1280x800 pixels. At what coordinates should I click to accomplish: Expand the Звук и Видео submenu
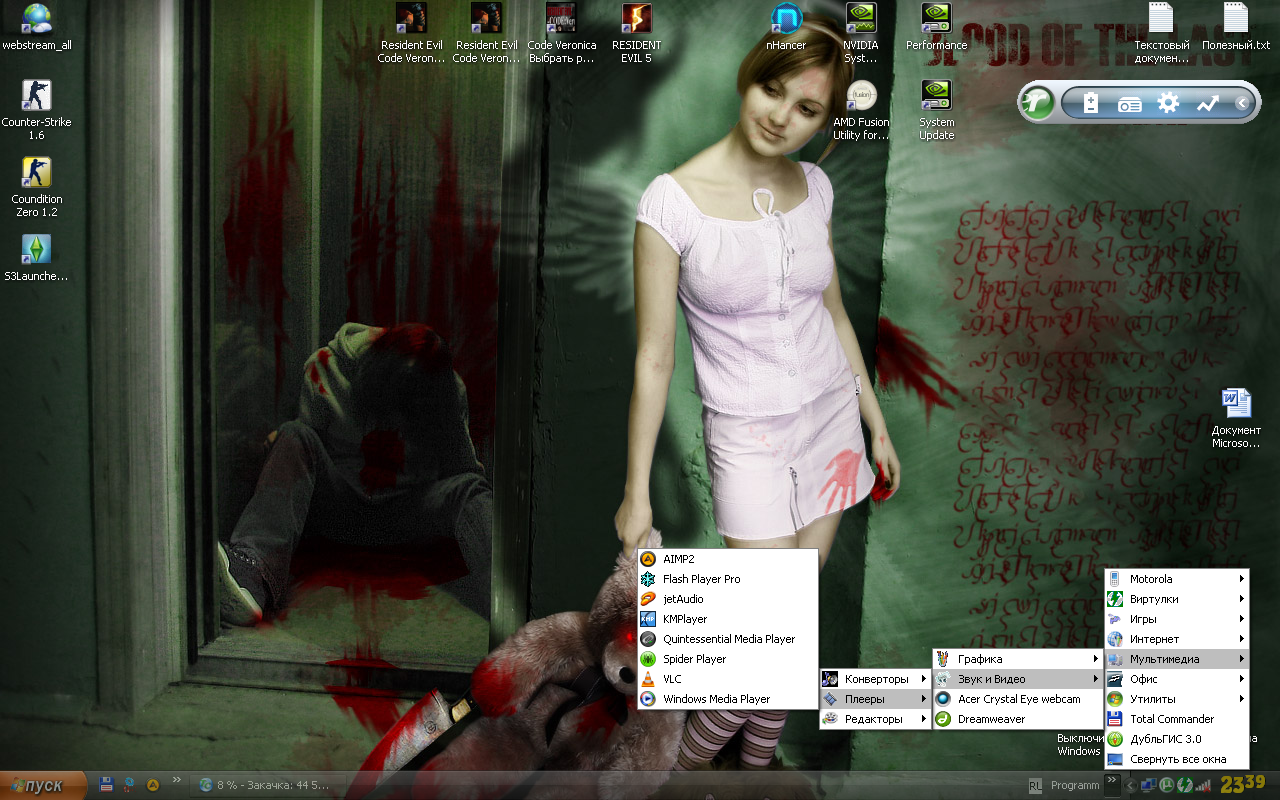(1018, 679)
